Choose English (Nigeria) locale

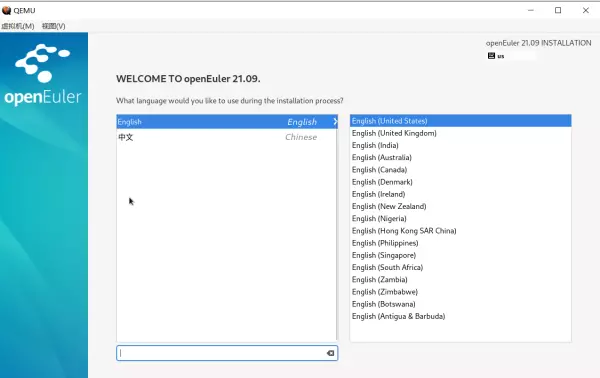pyautogui.click(x=460, y=219)
